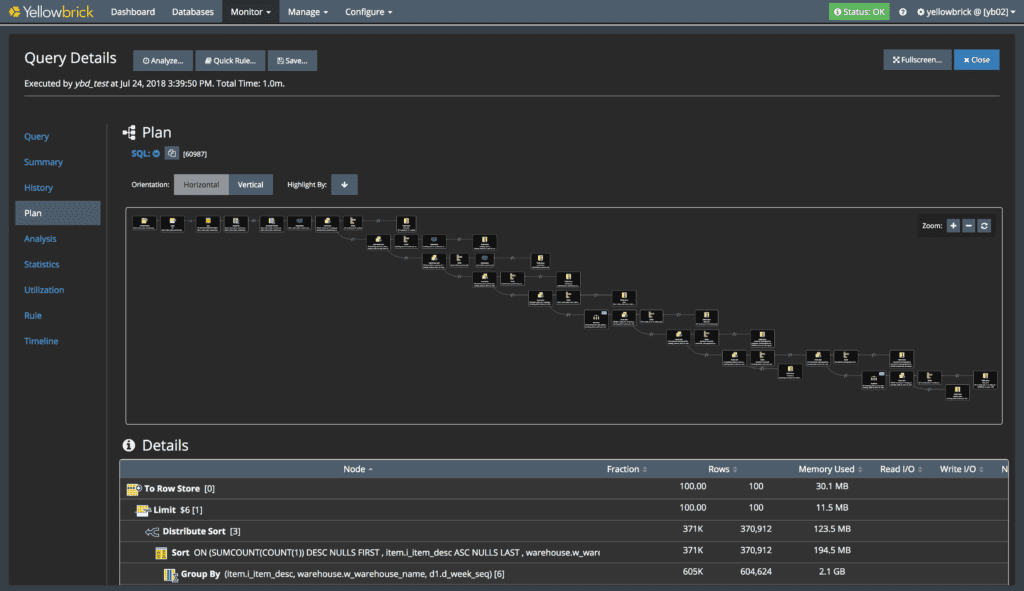Viewport: 1024px width, 591px height.
Task: Reset plan zoom with refresh icon
Action: [984, 226]
